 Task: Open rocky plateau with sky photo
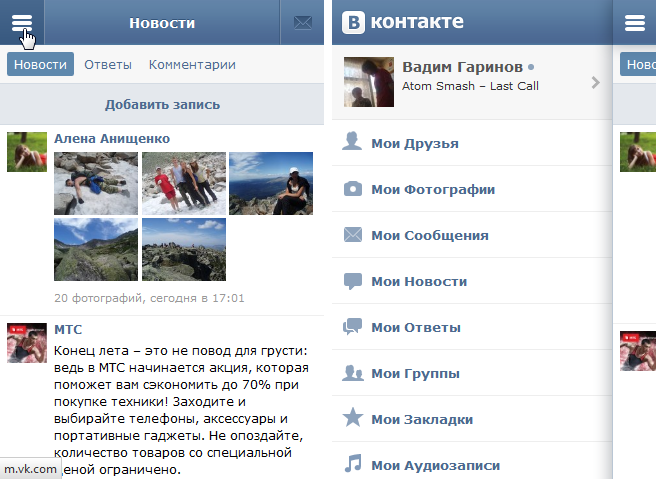coord(184,249)
